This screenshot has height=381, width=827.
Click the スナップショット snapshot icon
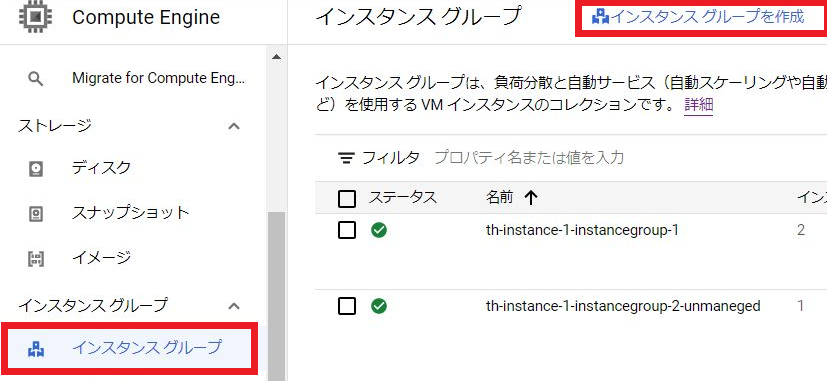tap(35, 214)
